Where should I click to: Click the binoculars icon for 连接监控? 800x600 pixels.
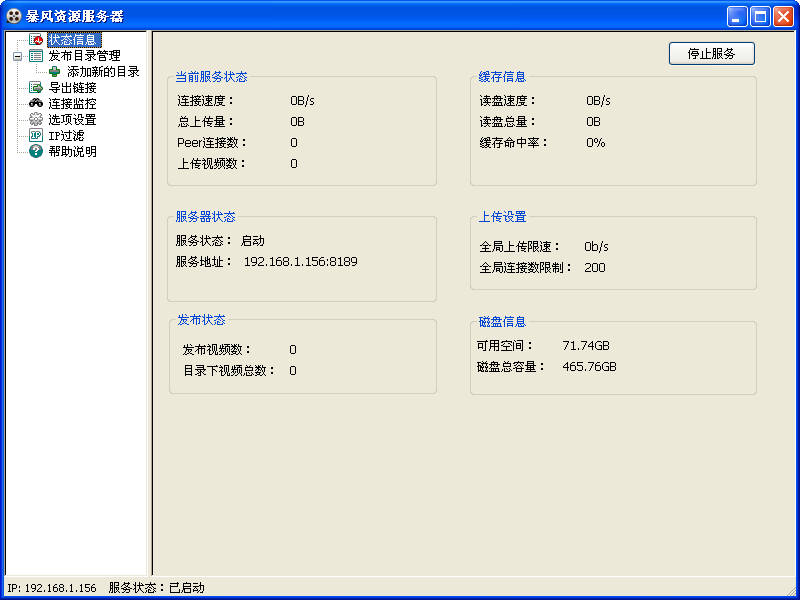pyautogui.click(x=36, y=104)
